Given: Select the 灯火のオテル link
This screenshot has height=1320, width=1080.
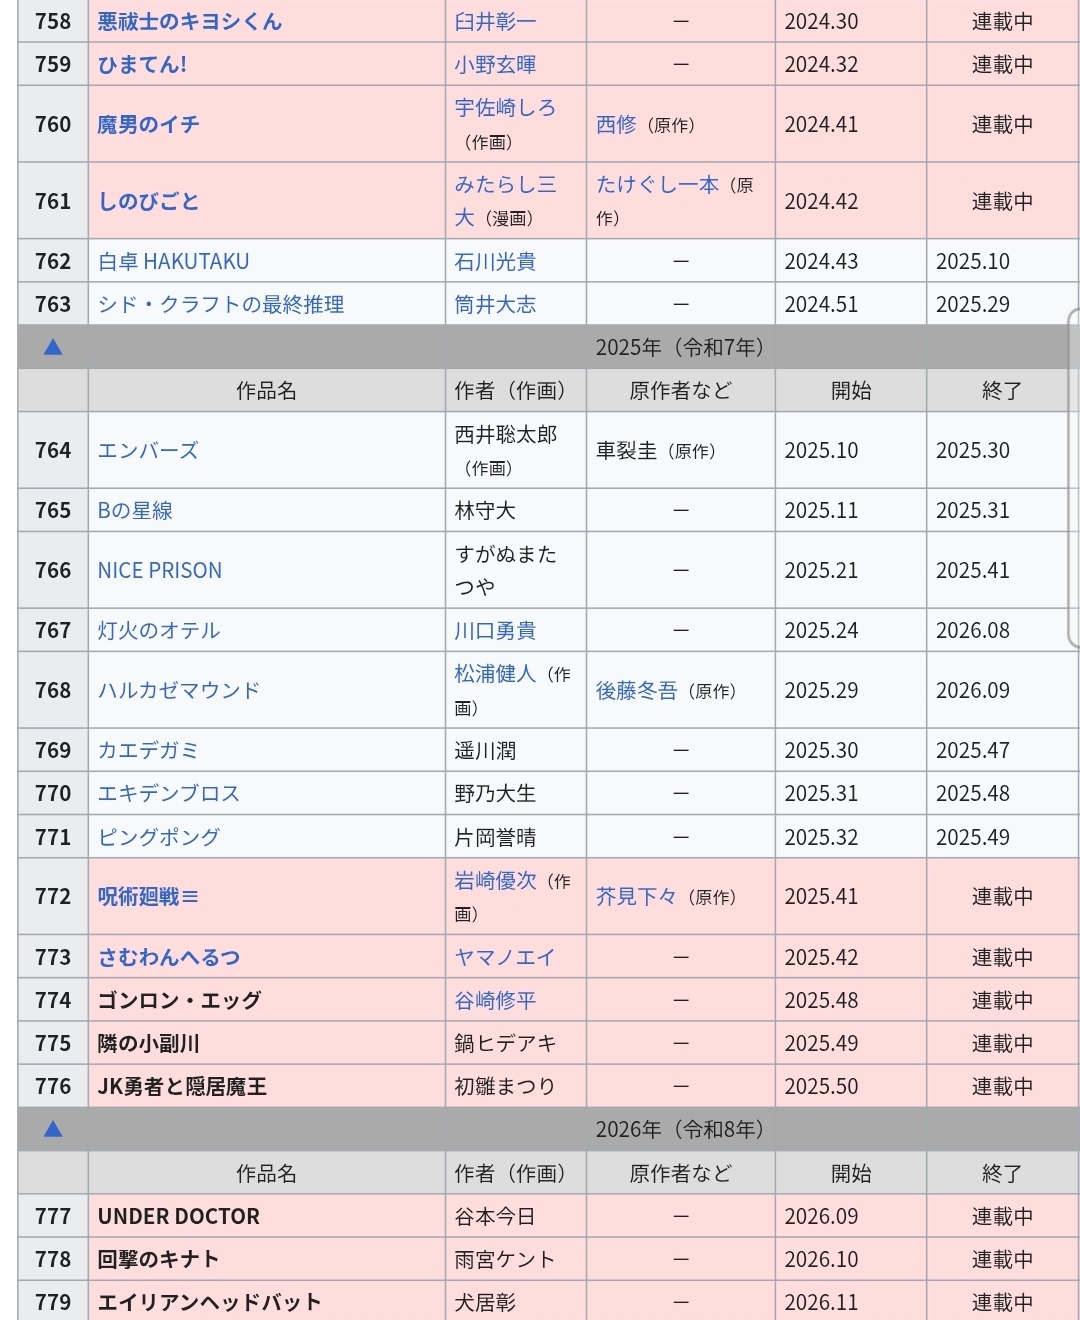Looking at the screenshot, I should [158, 631].
